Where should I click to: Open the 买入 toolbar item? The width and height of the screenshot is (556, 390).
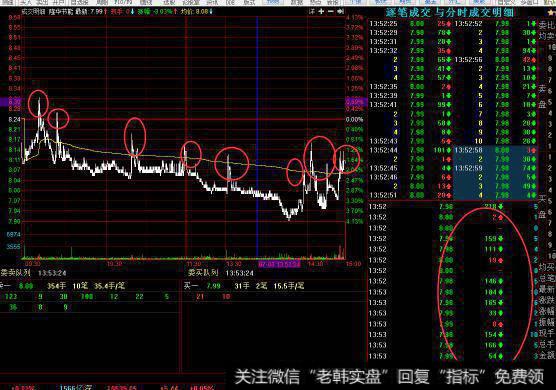(x=27, y=2)
